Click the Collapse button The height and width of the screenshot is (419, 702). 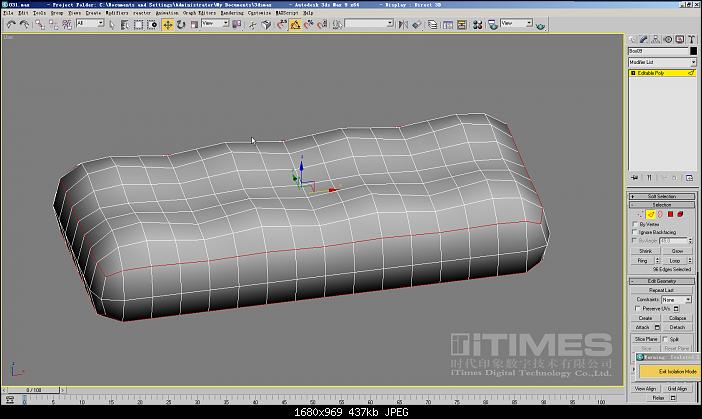click(x=677, y=318)
